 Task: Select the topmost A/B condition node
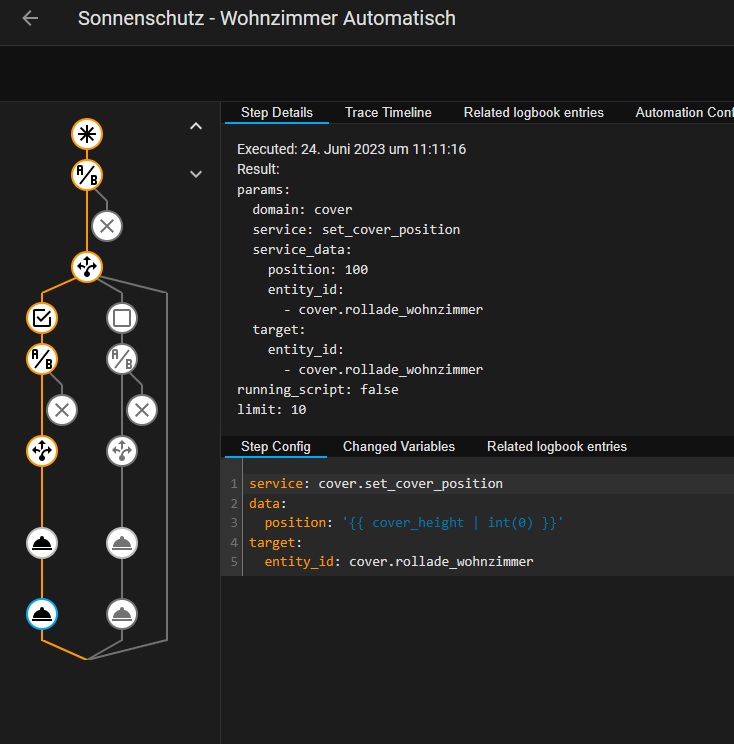87,175
